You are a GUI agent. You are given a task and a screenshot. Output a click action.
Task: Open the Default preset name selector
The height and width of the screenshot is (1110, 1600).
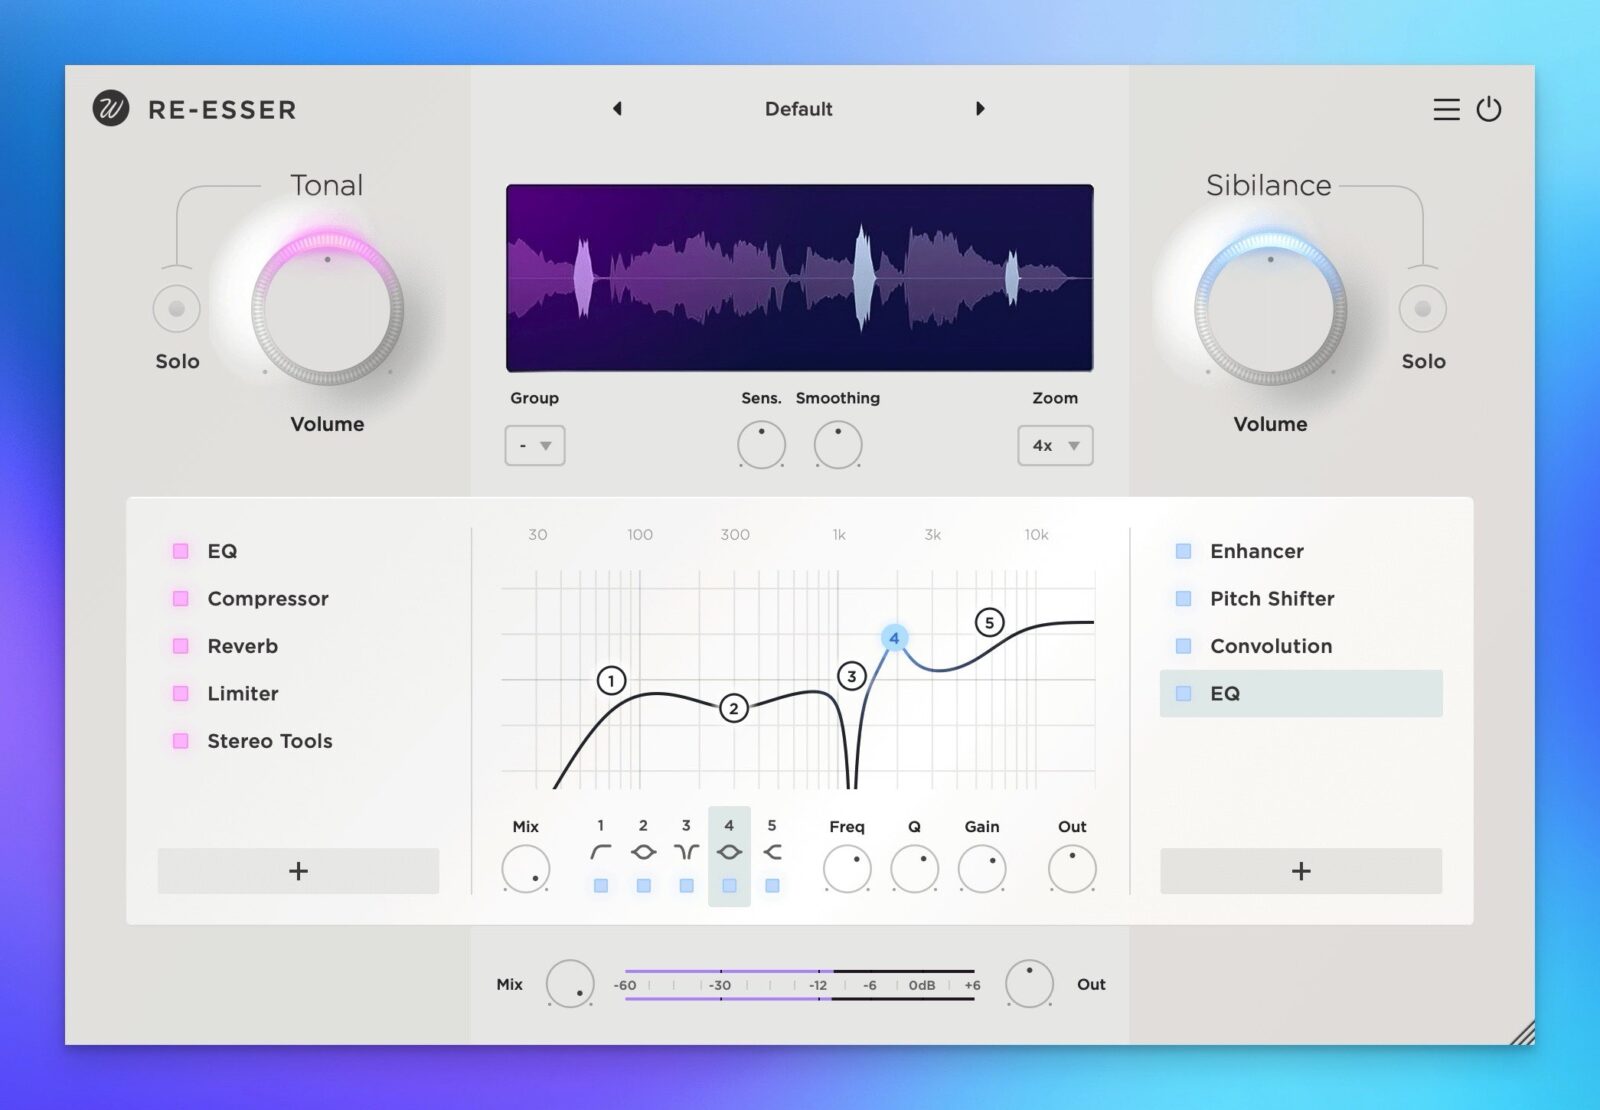tap(798, 109)
